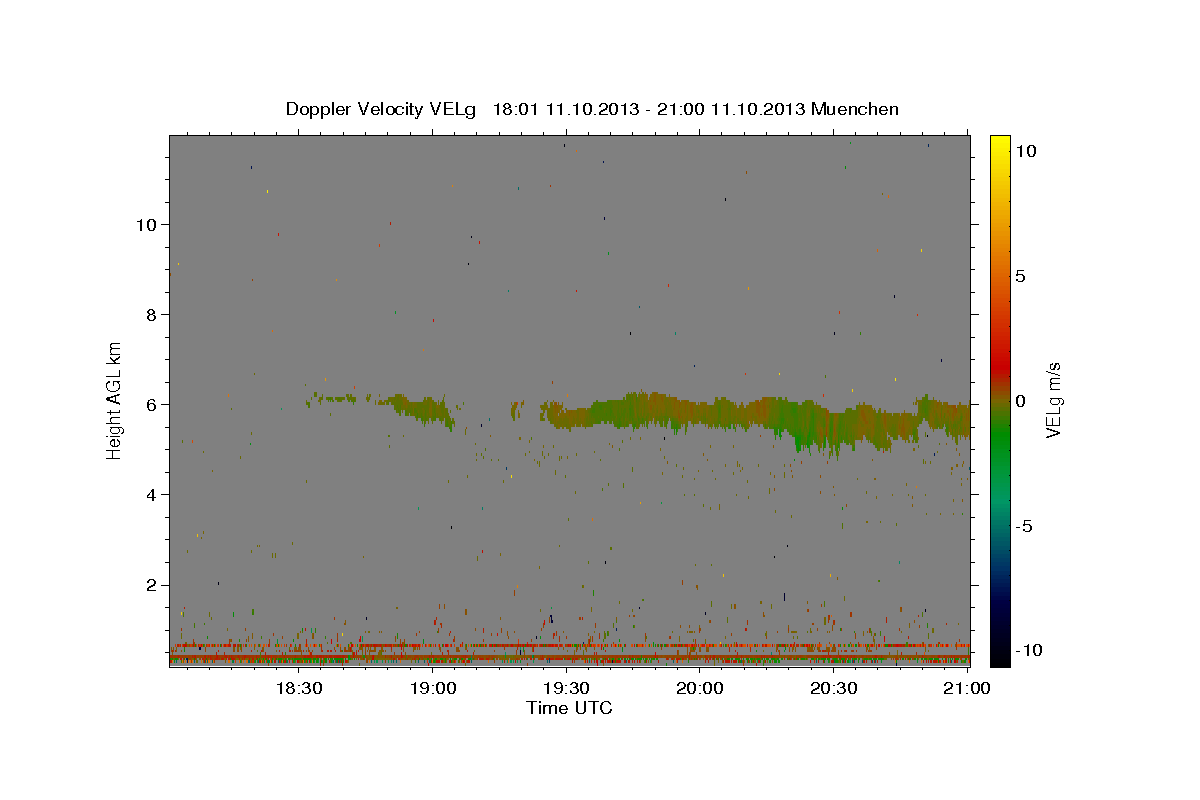
Task: Click the red horizontal noise line near the ground
Action: (569, 645)
